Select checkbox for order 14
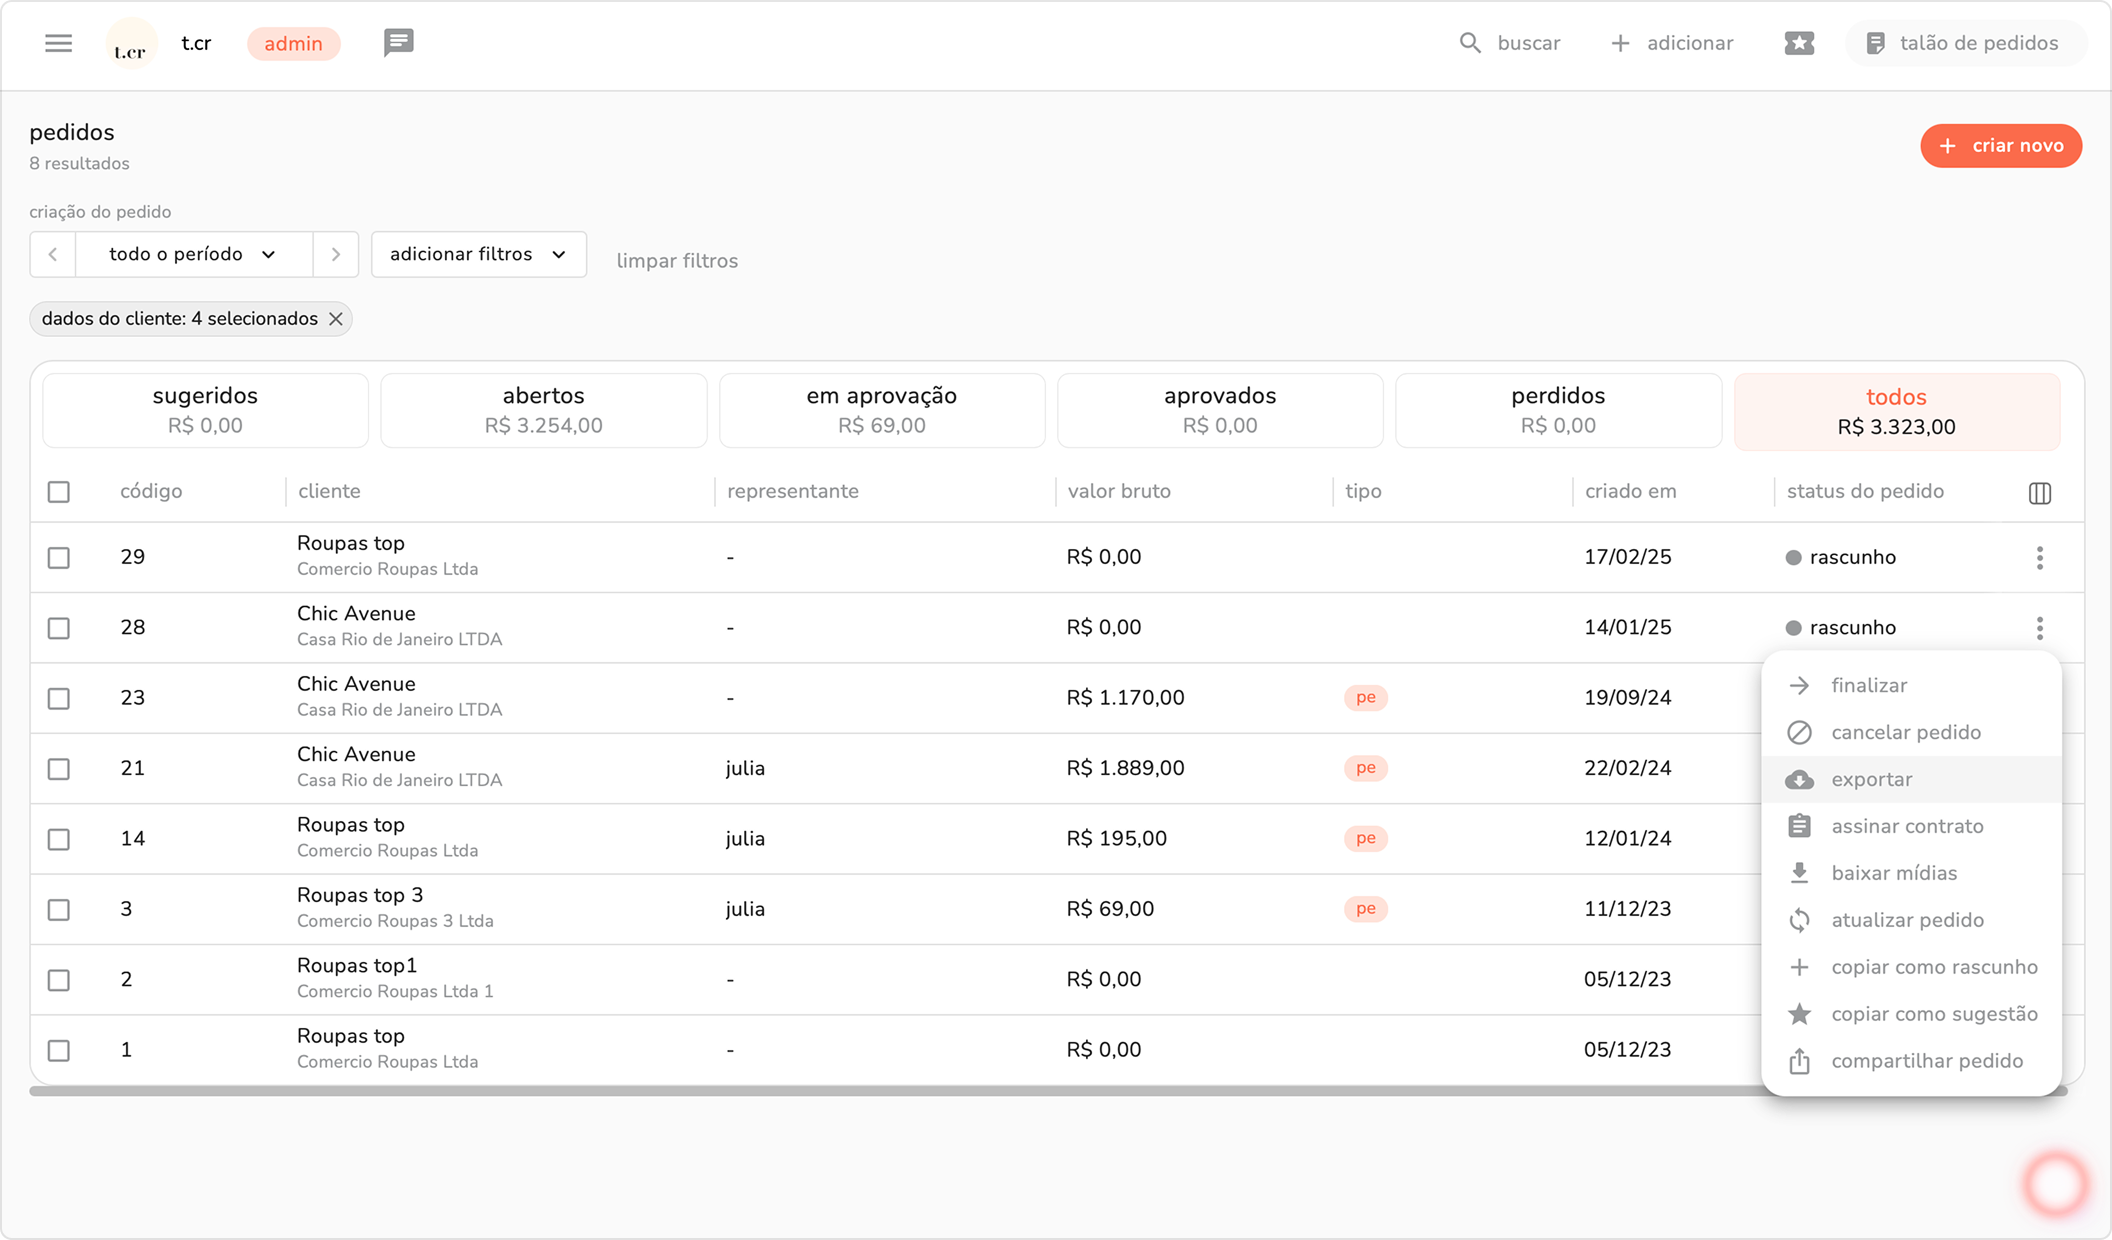The width and height of the screenshot is (2112, 1240). [59, 839]
